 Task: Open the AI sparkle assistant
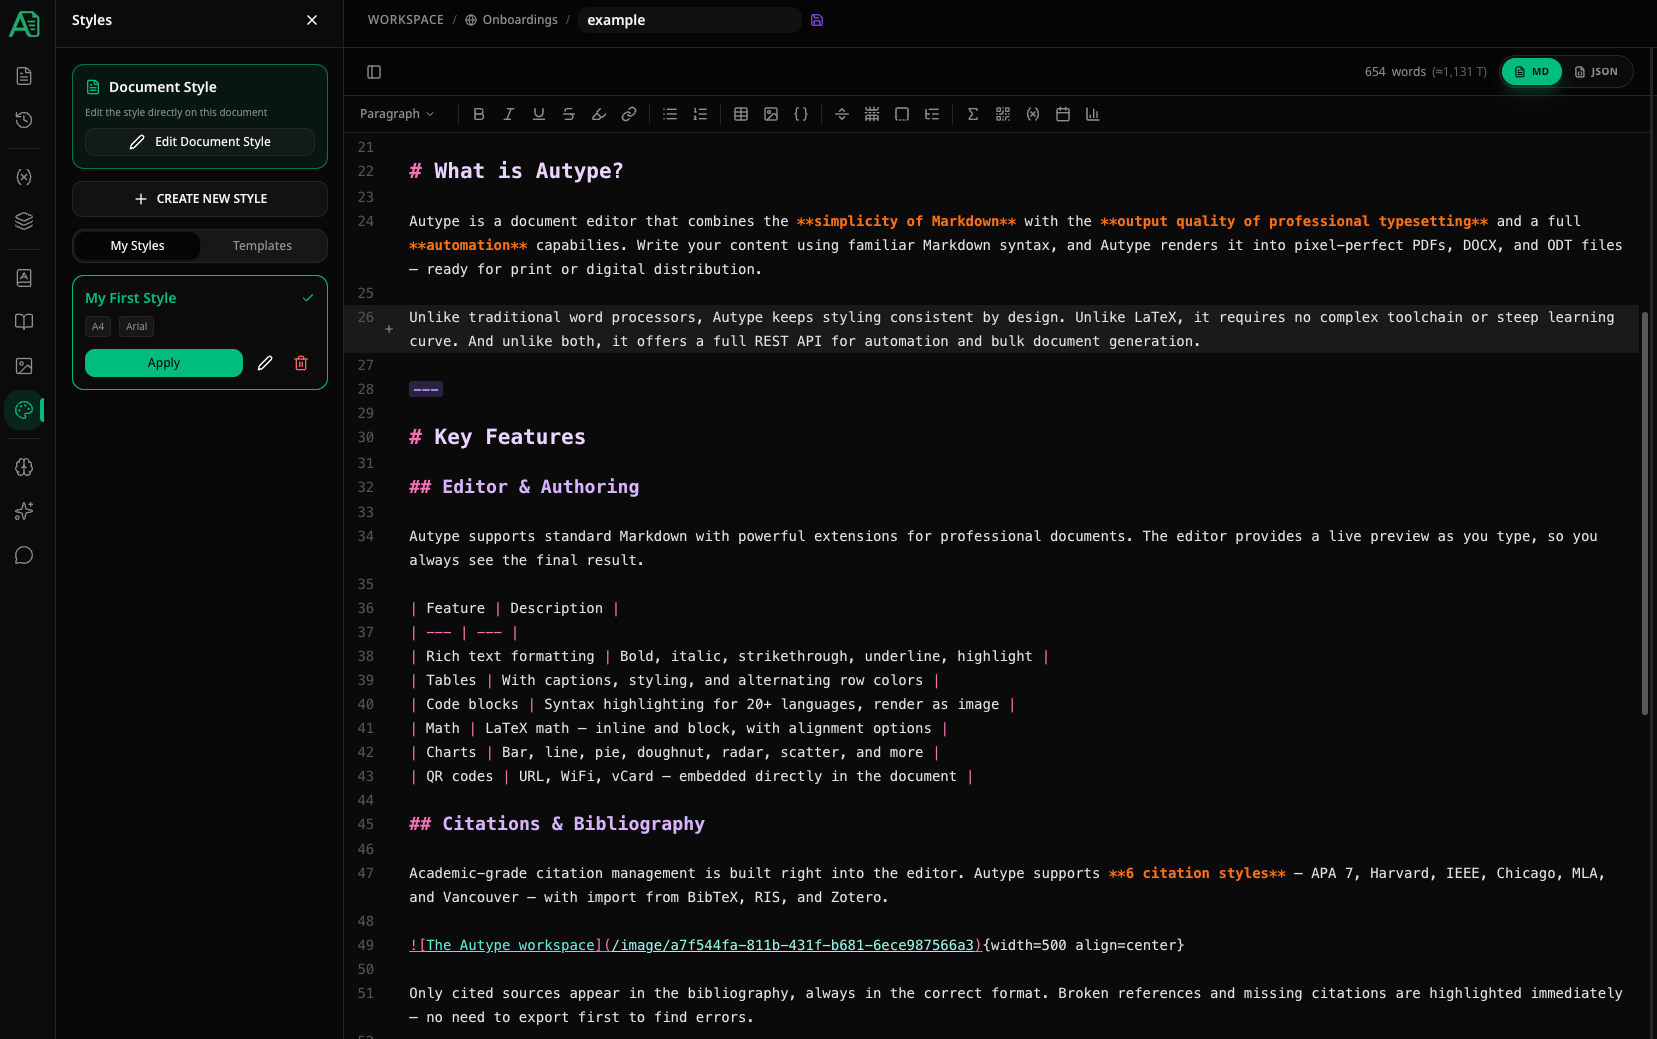[x=24, y=511]
